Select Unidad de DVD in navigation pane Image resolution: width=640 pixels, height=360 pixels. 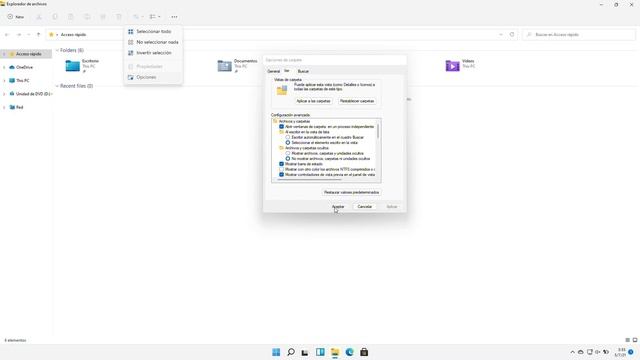tap(31, 94)
